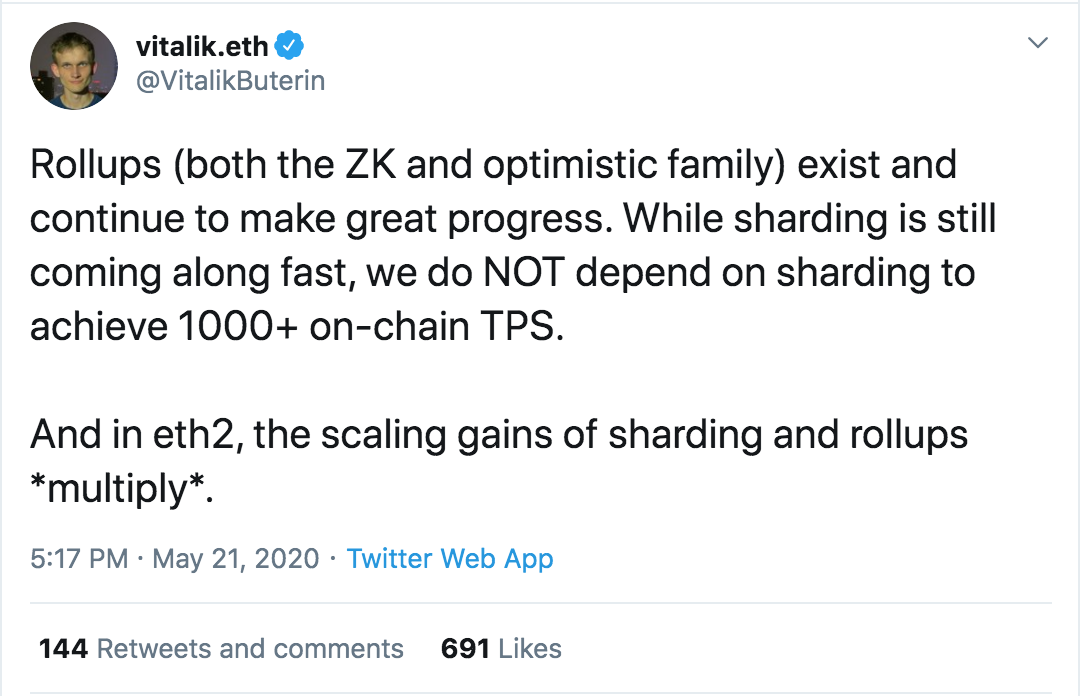Open Vitalik's profile picture

pyautogui.click(x=74, y=65)
